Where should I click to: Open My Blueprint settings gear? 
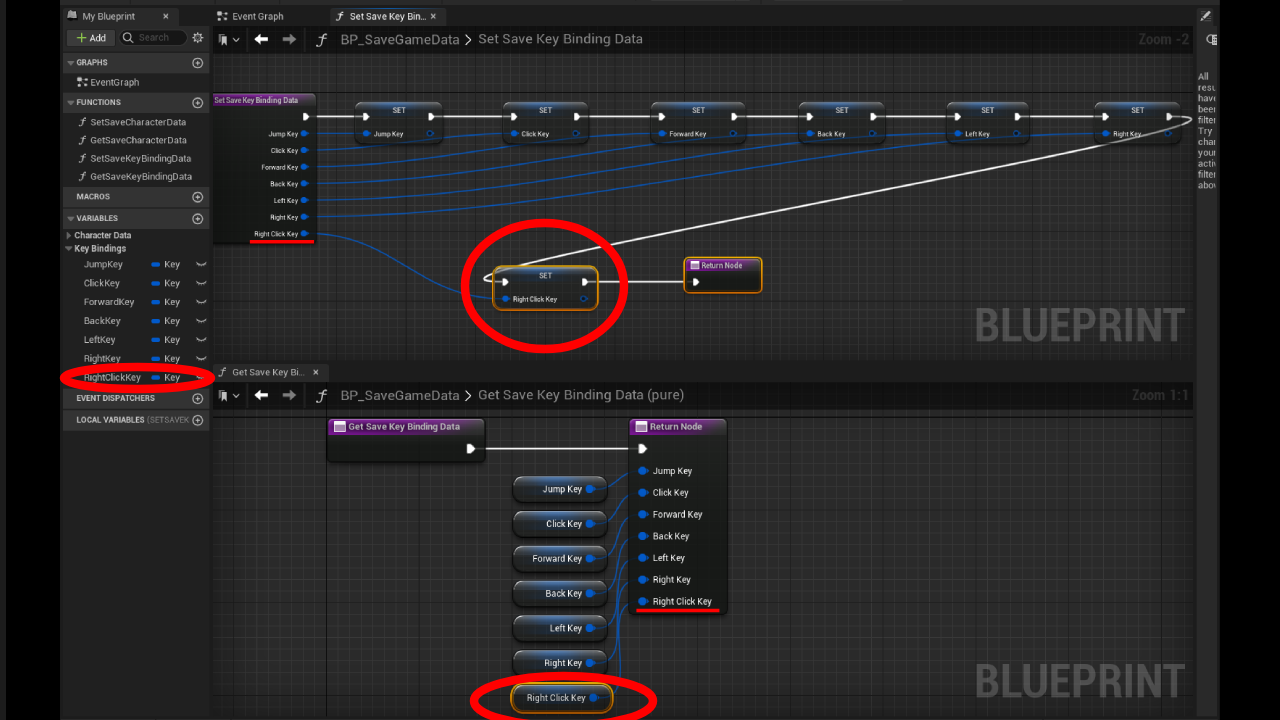198,38
